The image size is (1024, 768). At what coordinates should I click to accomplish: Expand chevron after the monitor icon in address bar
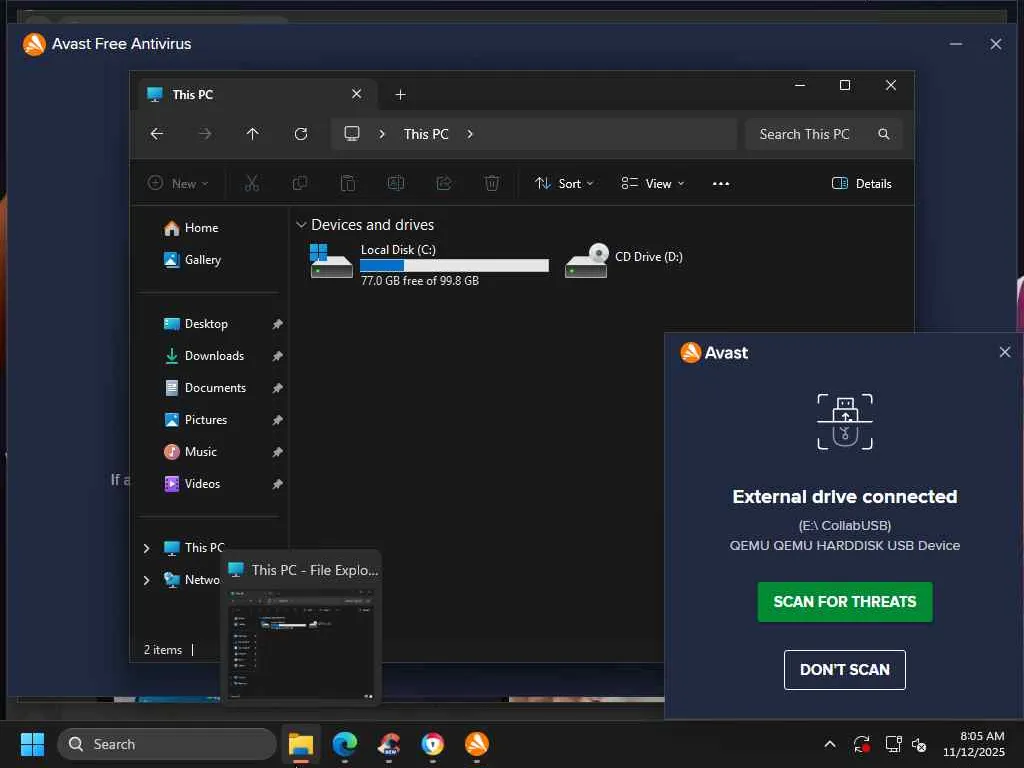[382, 134]
